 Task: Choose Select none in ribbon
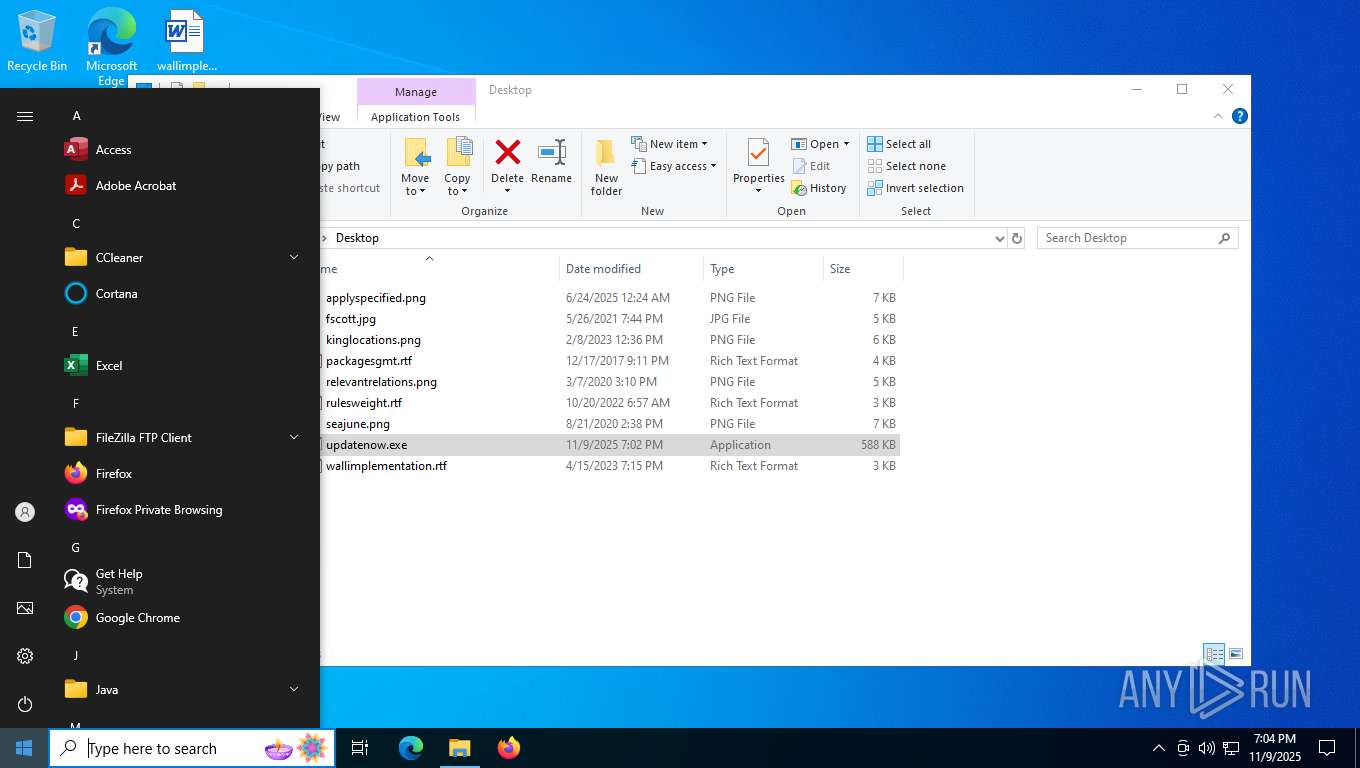tap(906, 166)
